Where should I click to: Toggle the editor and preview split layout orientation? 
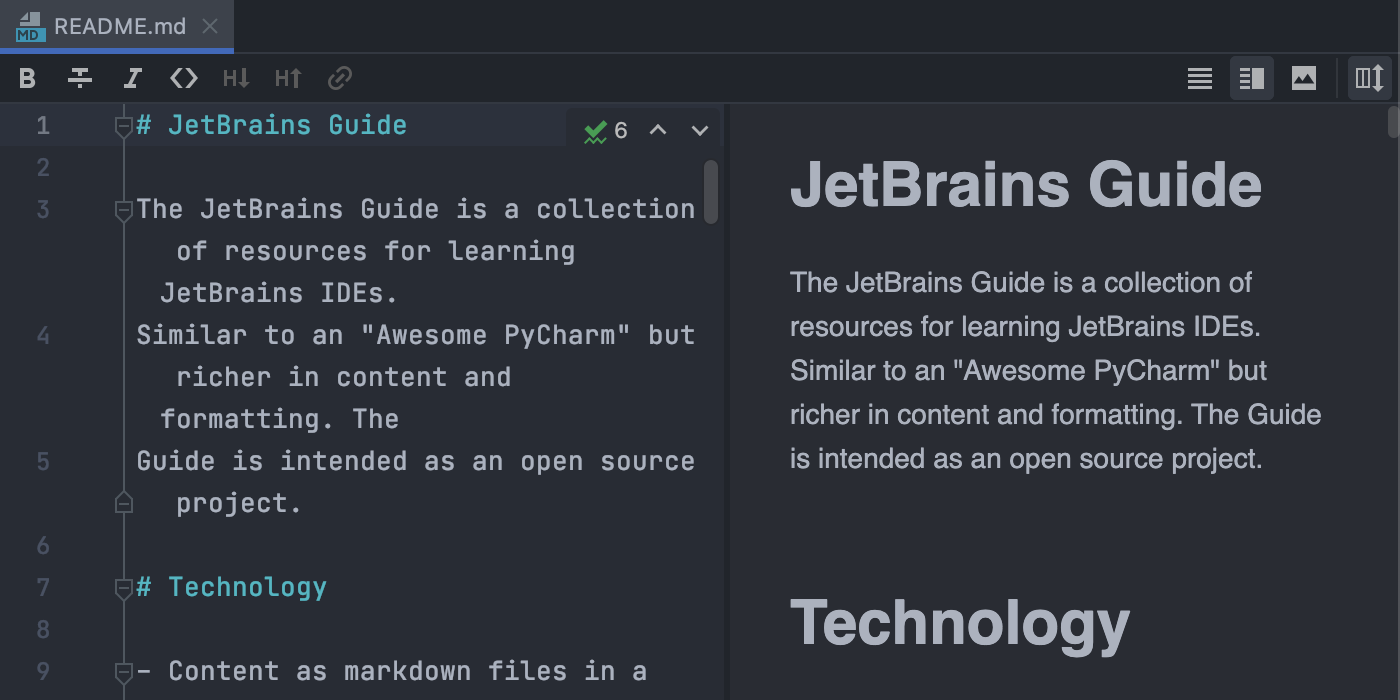1369,78
